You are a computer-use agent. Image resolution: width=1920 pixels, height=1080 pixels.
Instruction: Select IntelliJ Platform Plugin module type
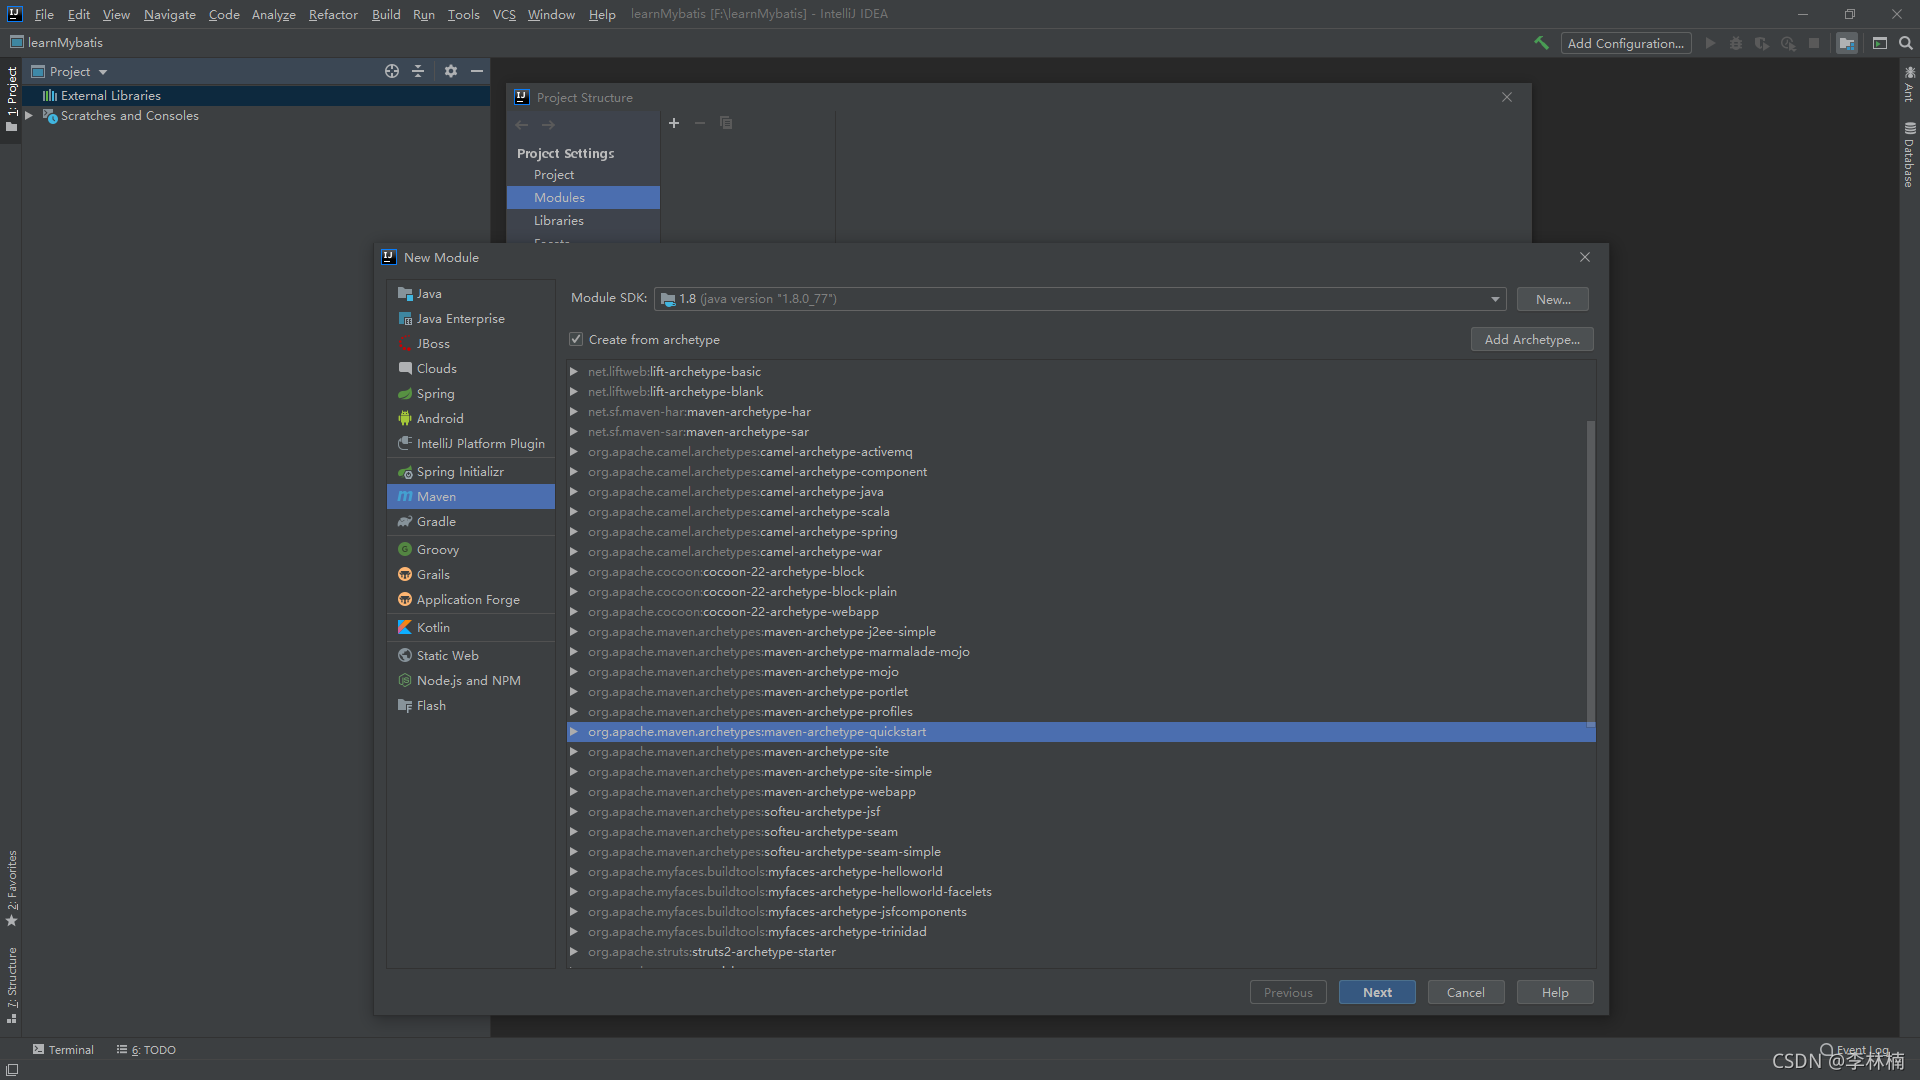pyautogui.click(x=471, y=443)
